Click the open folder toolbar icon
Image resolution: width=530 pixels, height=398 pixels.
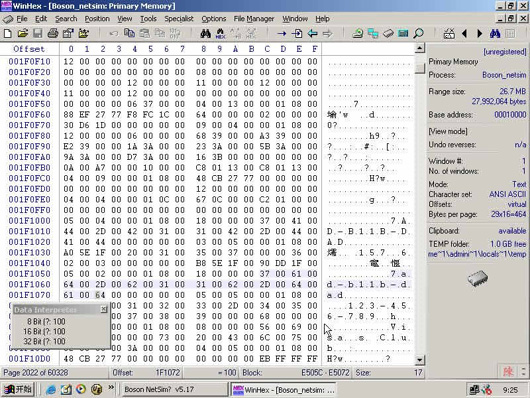[x=83, y=33]
